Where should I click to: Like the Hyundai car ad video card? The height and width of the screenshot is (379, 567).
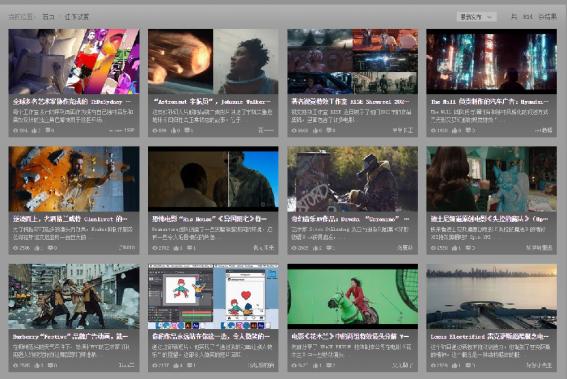click(x=454, y=130)
